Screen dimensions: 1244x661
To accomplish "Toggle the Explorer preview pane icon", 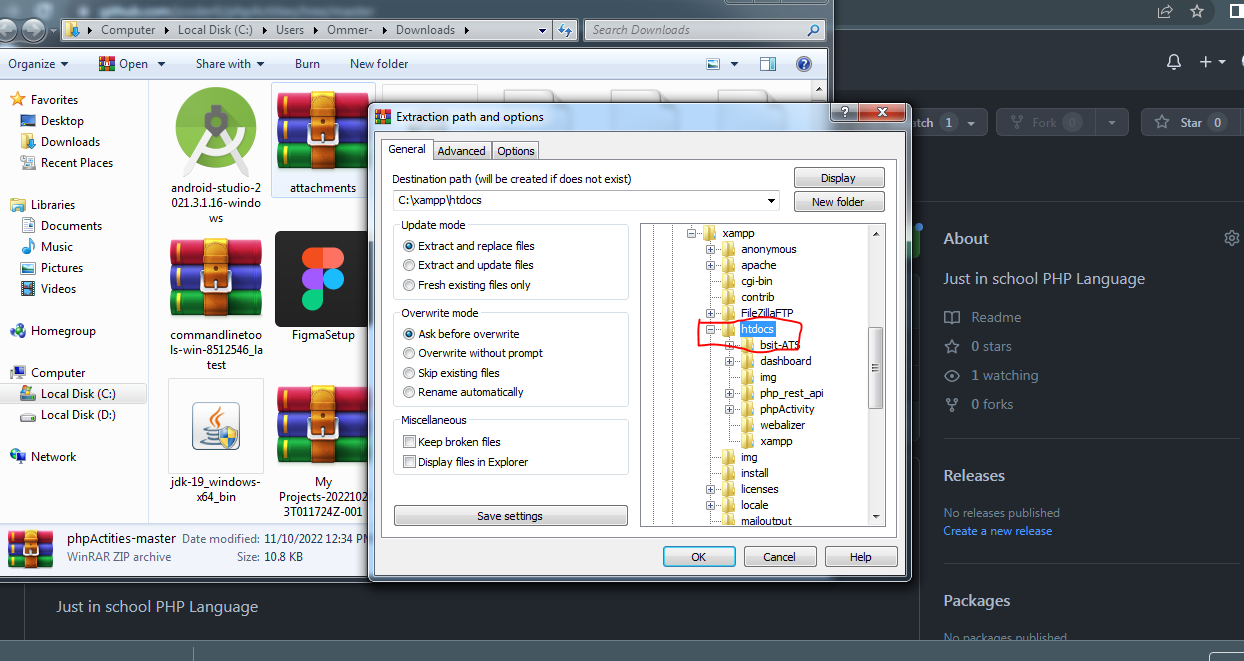I will tap(767, 64).
